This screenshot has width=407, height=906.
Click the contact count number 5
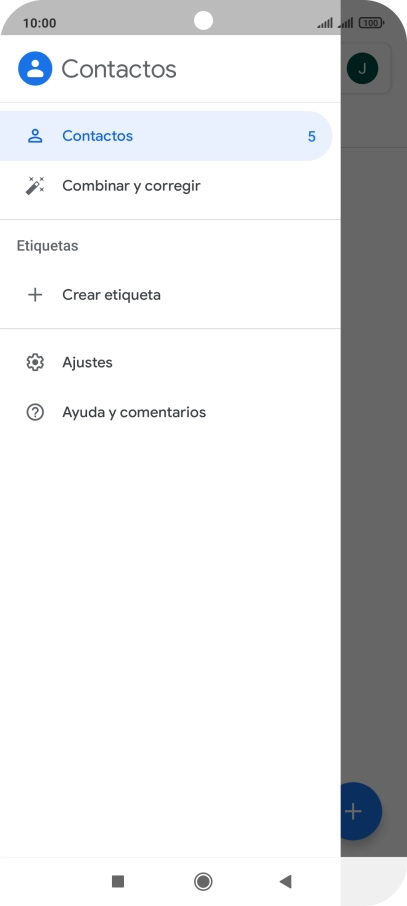tap(312, 136)
